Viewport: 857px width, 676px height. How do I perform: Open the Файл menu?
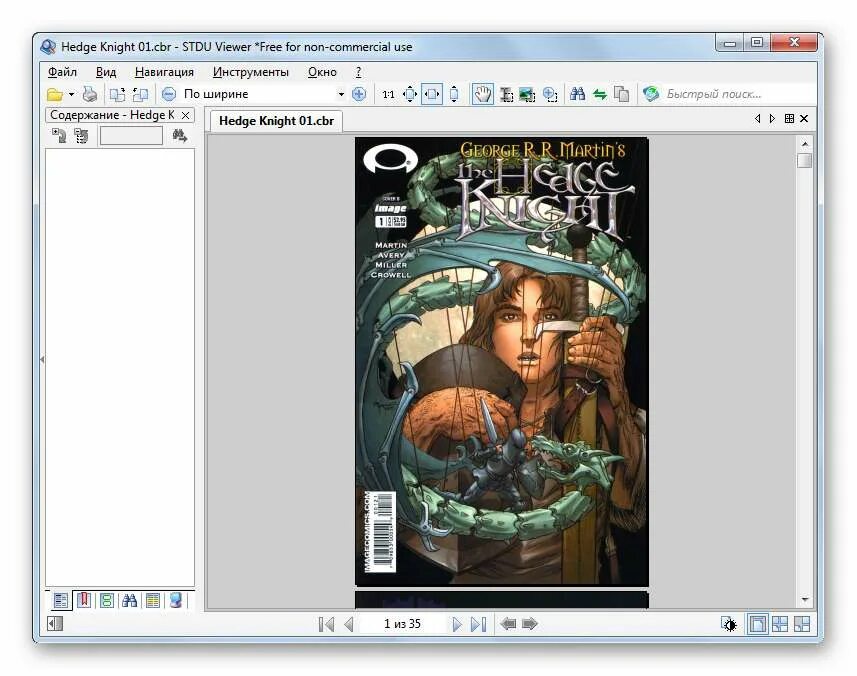coord(62,72)
